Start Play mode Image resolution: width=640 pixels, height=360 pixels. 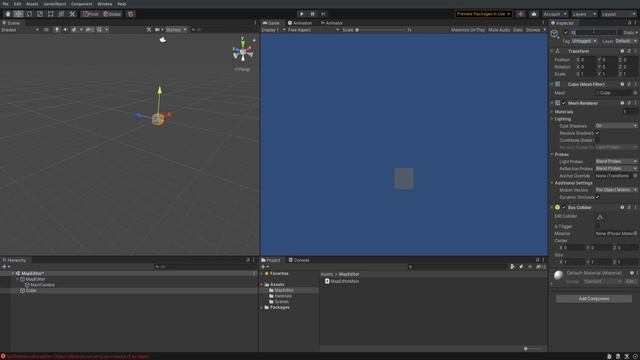[302, 14]
